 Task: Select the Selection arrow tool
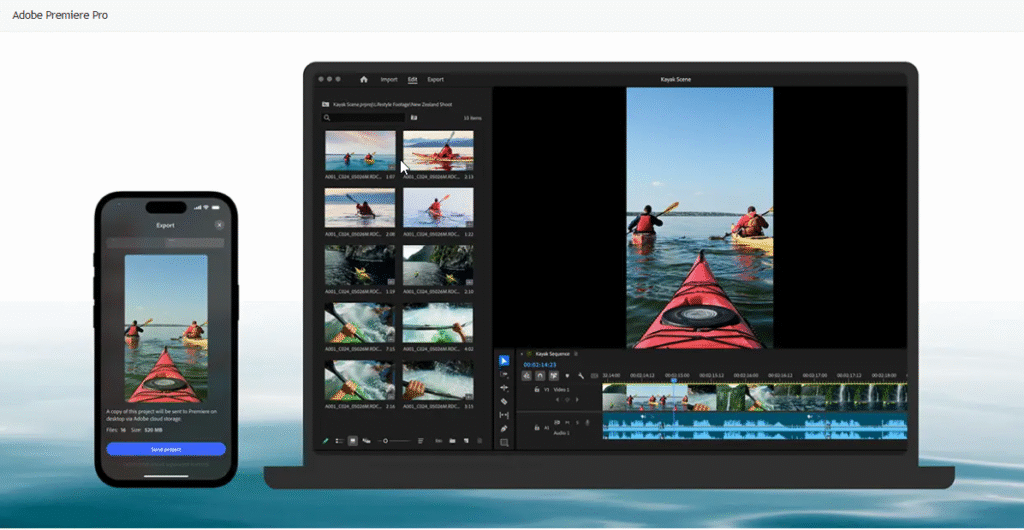click(504, 360)
